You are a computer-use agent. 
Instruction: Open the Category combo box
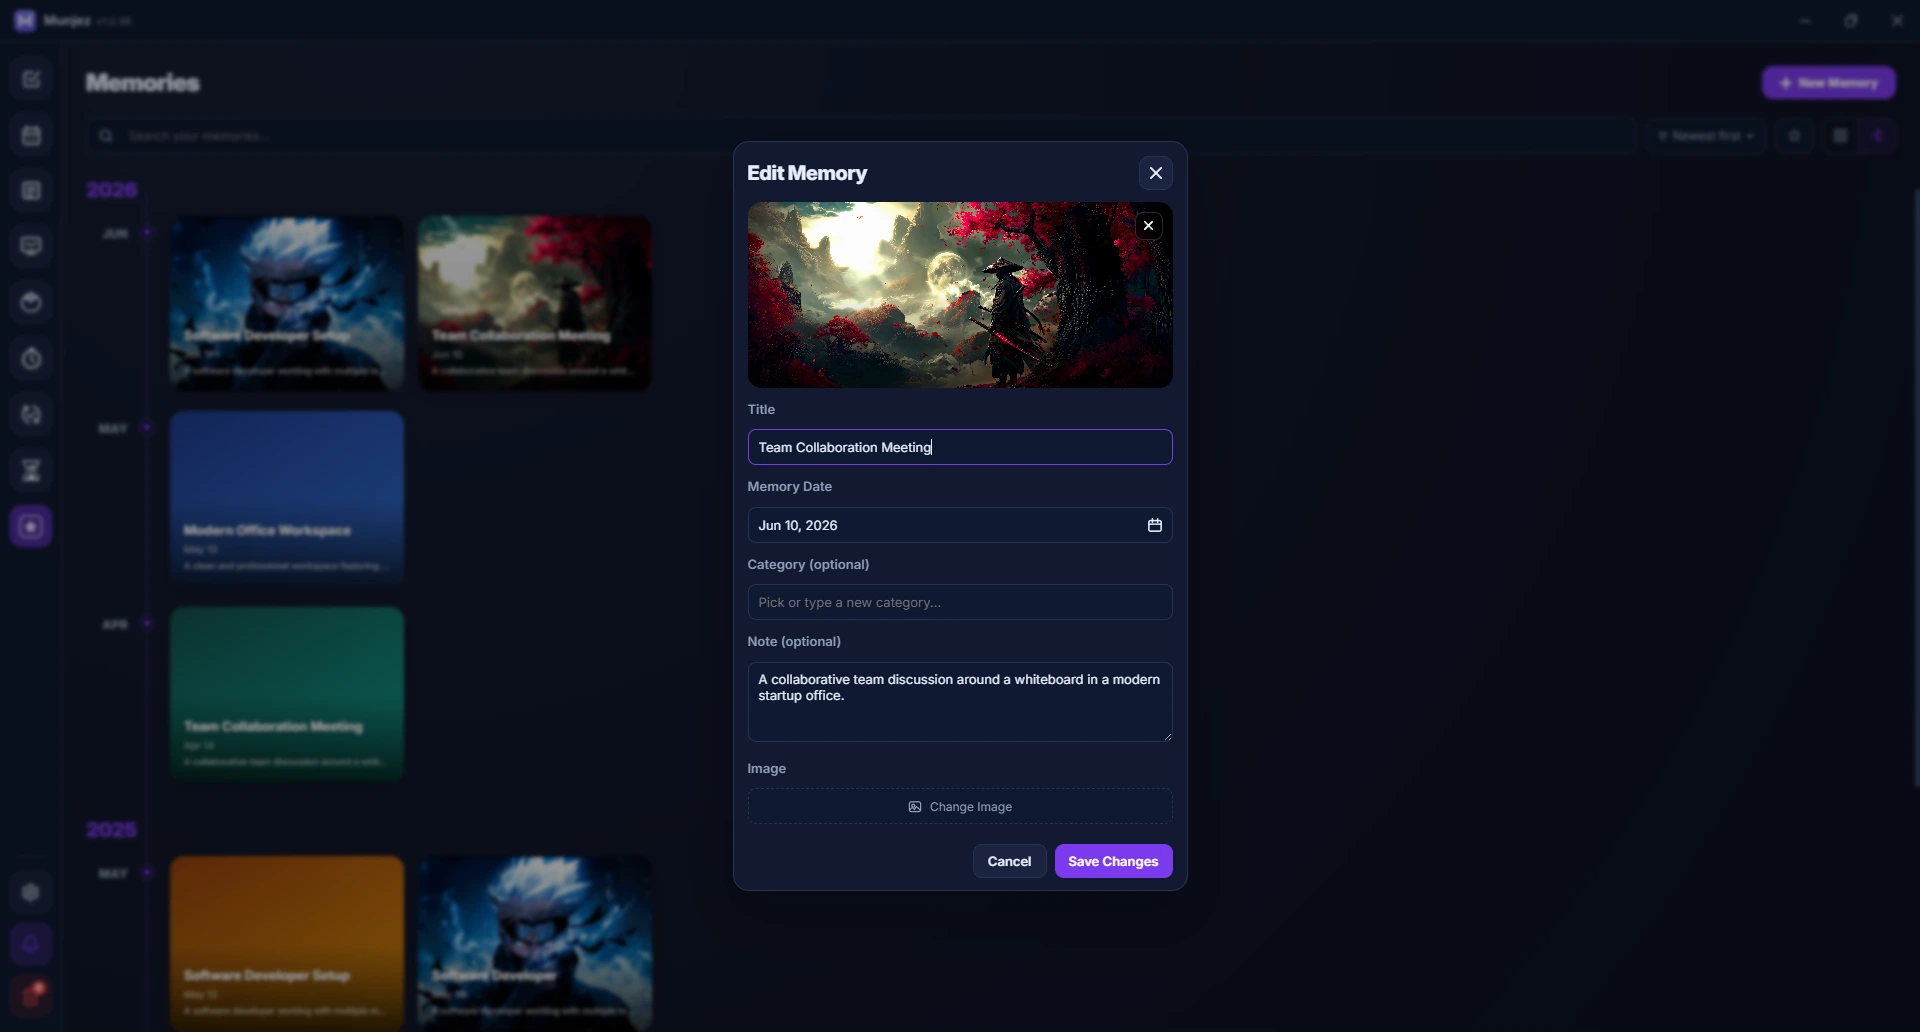click(x=960, y=603)
